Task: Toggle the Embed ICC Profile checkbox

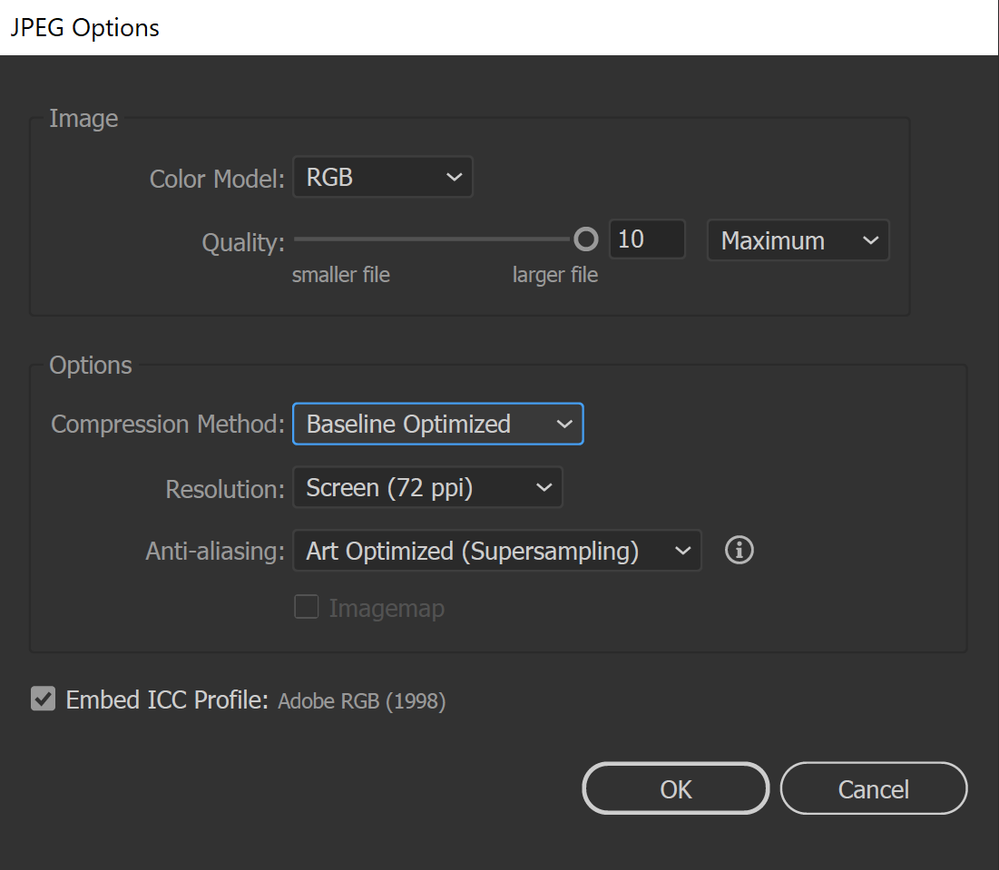Action: [x=43, y=699]
